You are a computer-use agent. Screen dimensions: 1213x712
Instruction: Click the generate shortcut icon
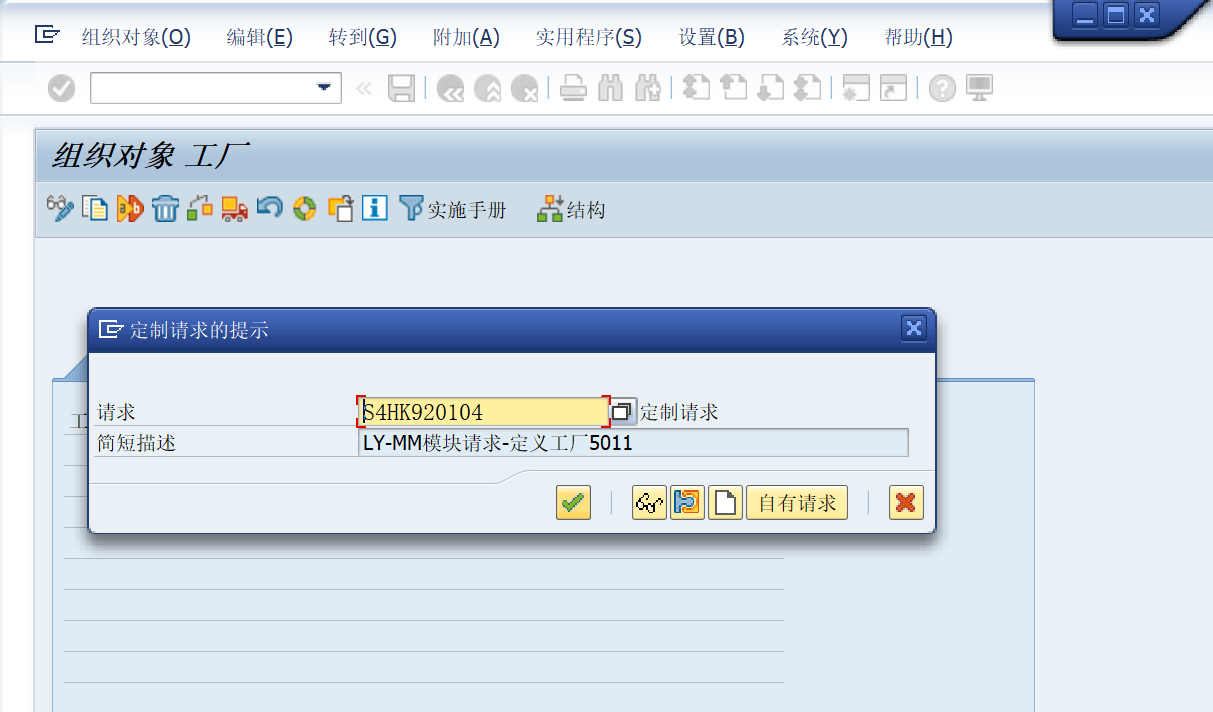point(893,89)
